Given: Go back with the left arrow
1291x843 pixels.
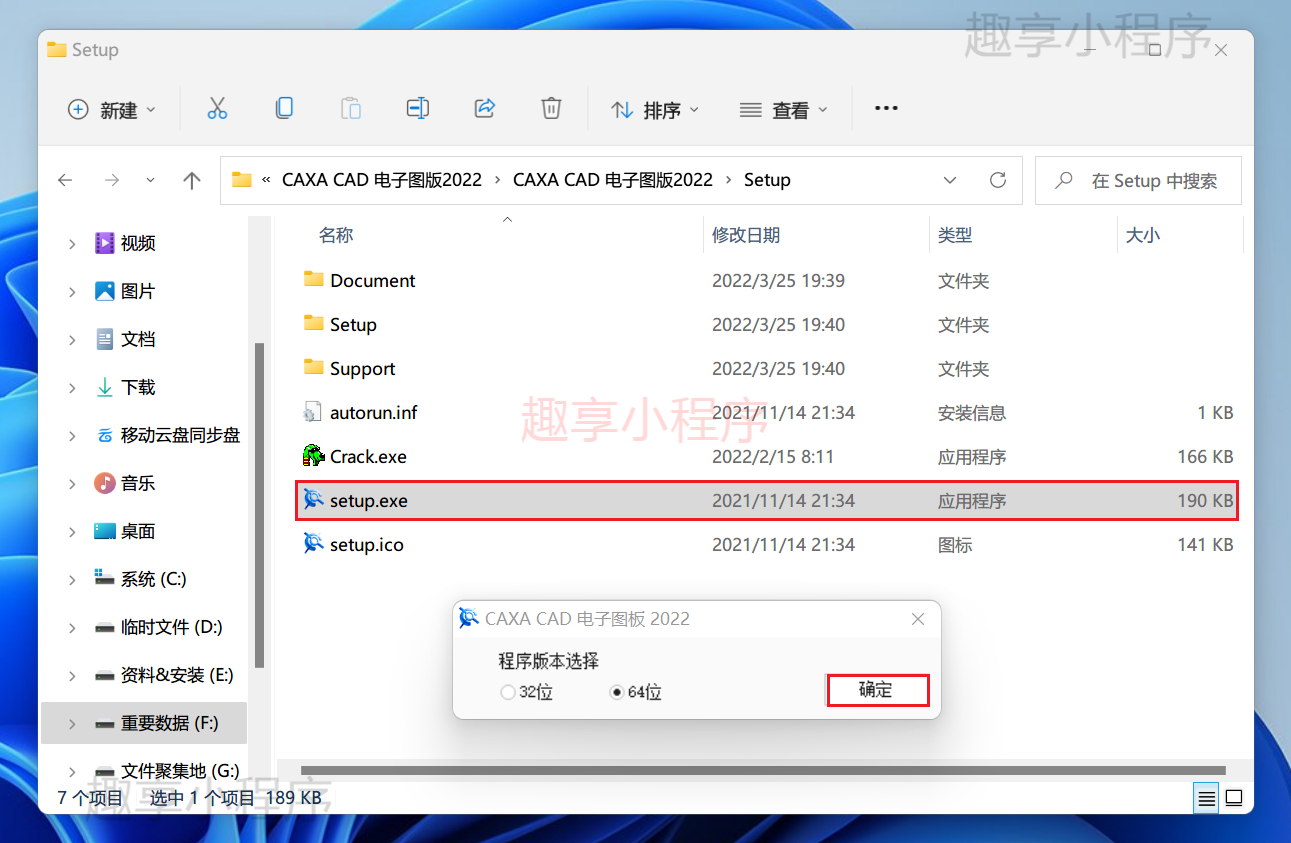Looking at the screenshot, I should coord(65,180).
